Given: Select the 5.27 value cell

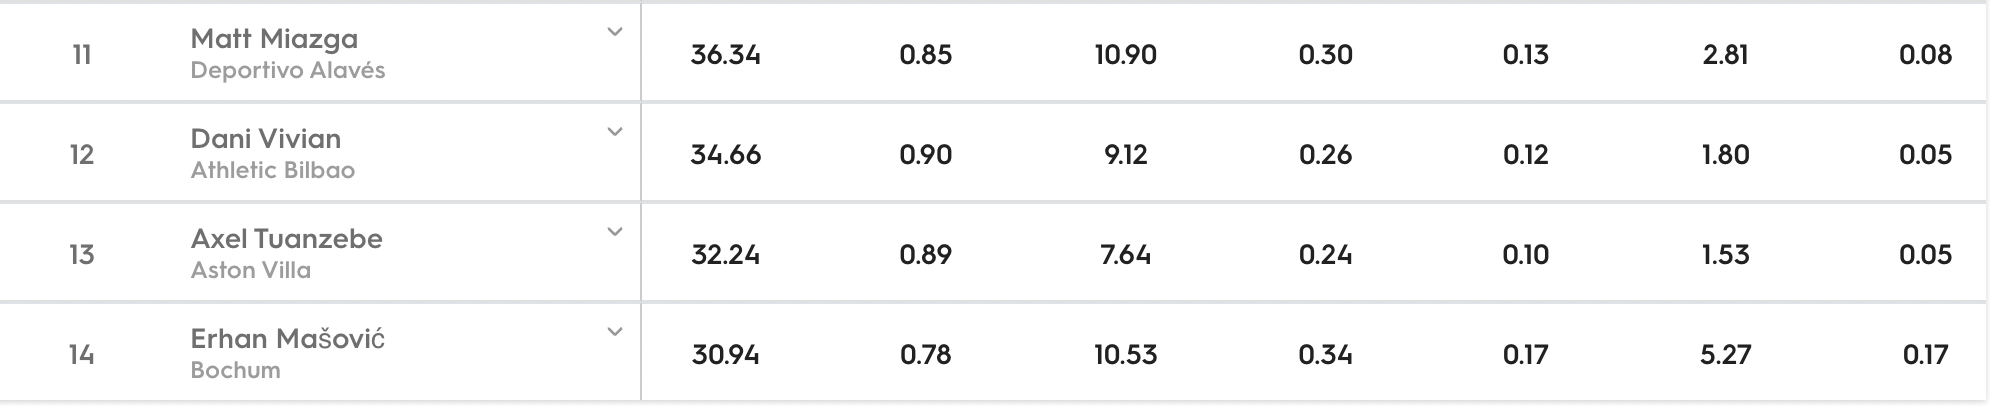Looking at the screenshot, I should pos(1726,355).
